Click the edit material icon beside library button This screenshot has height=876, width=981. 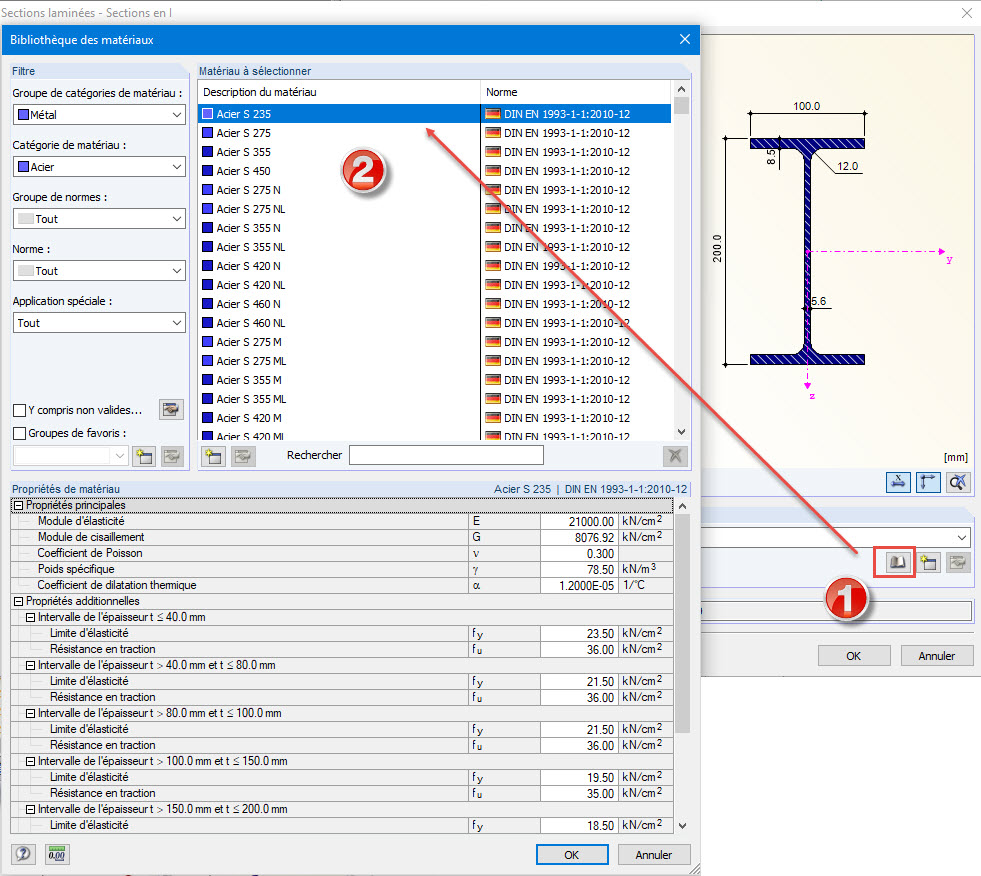coord(958,562)
